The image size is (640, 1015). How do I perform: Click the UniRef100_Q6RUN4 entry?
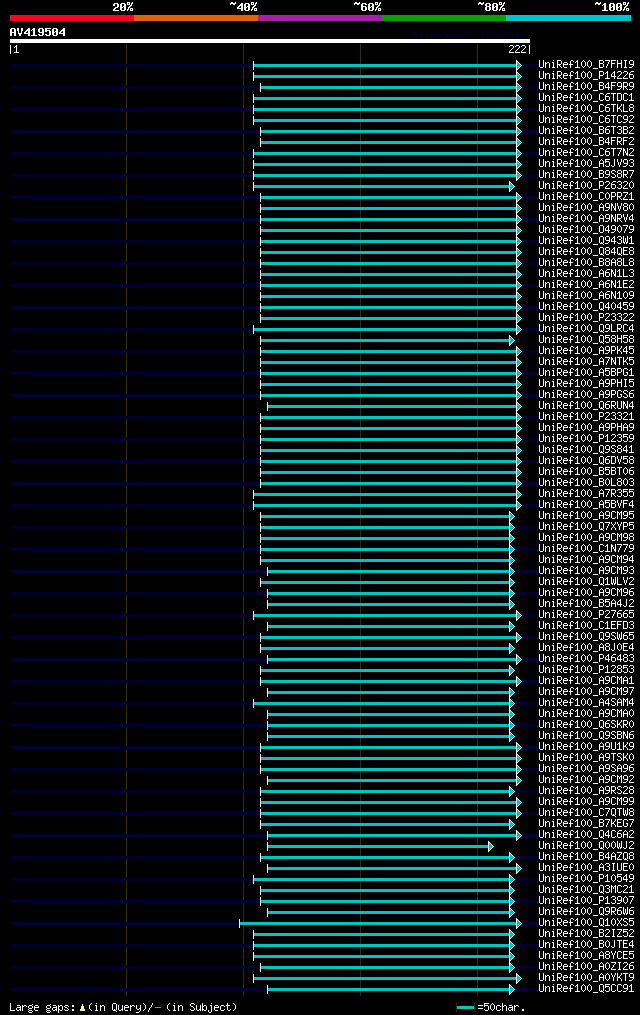[x=586, y=406]
